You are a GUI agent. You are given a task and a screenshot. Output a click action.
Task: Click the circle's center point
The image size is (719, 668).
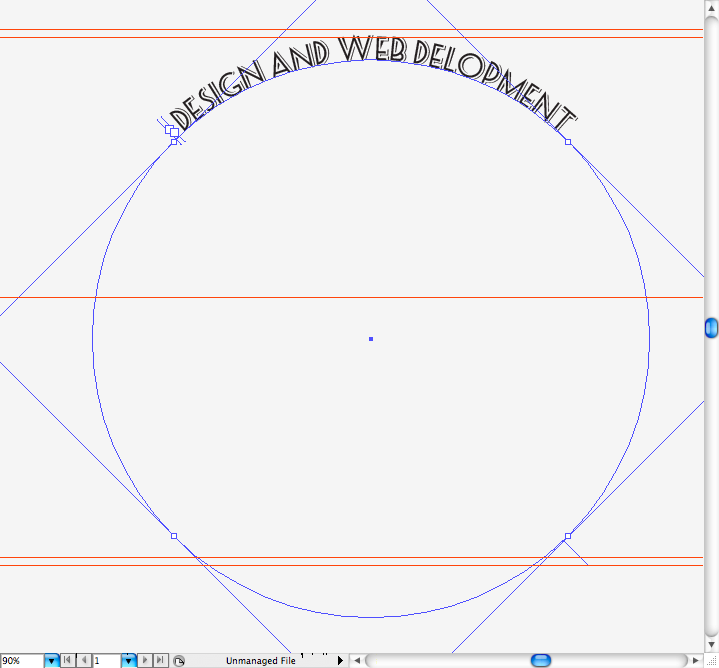click(x=371, y=339)
